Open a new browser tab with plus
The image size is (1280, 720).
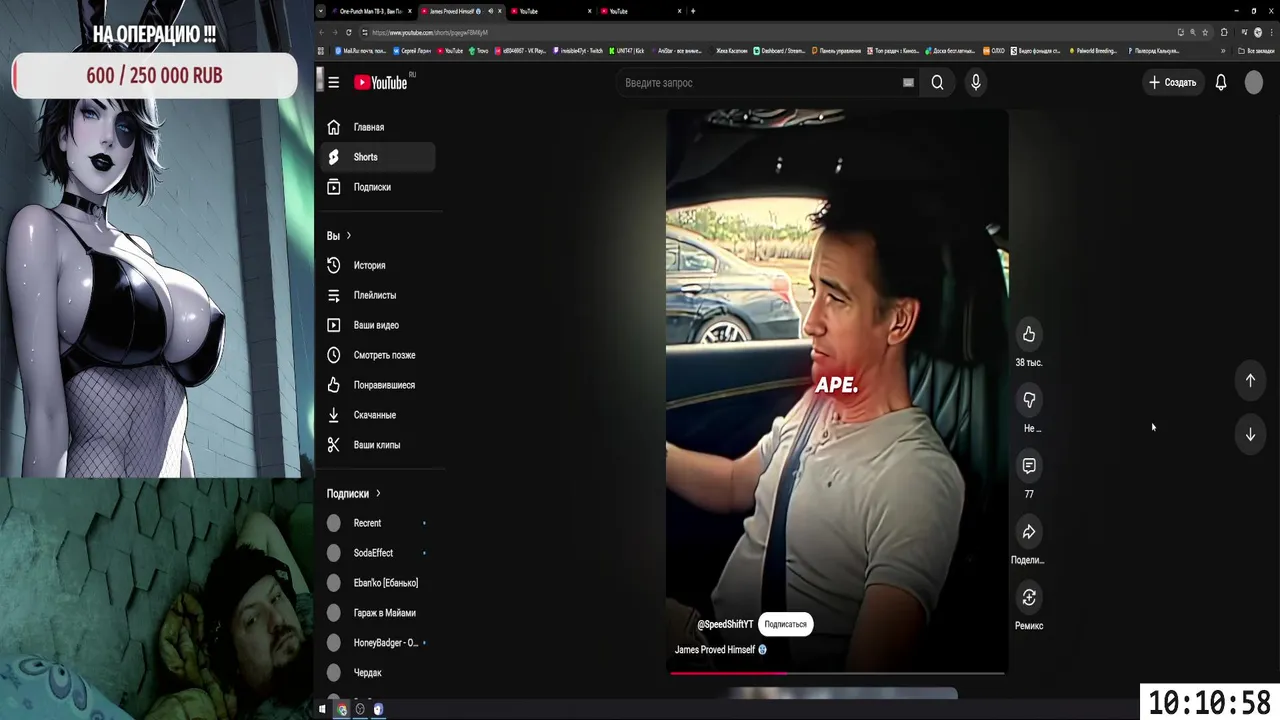pyautogui.click(x=693, y=11)
